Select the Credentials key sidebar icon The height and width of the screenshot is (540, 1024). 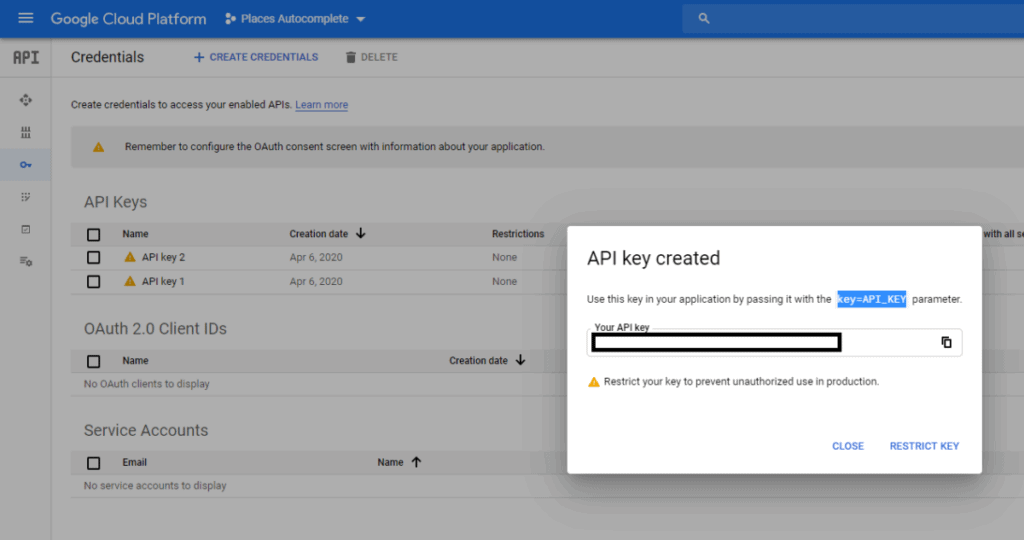click(x=26, y=165)
